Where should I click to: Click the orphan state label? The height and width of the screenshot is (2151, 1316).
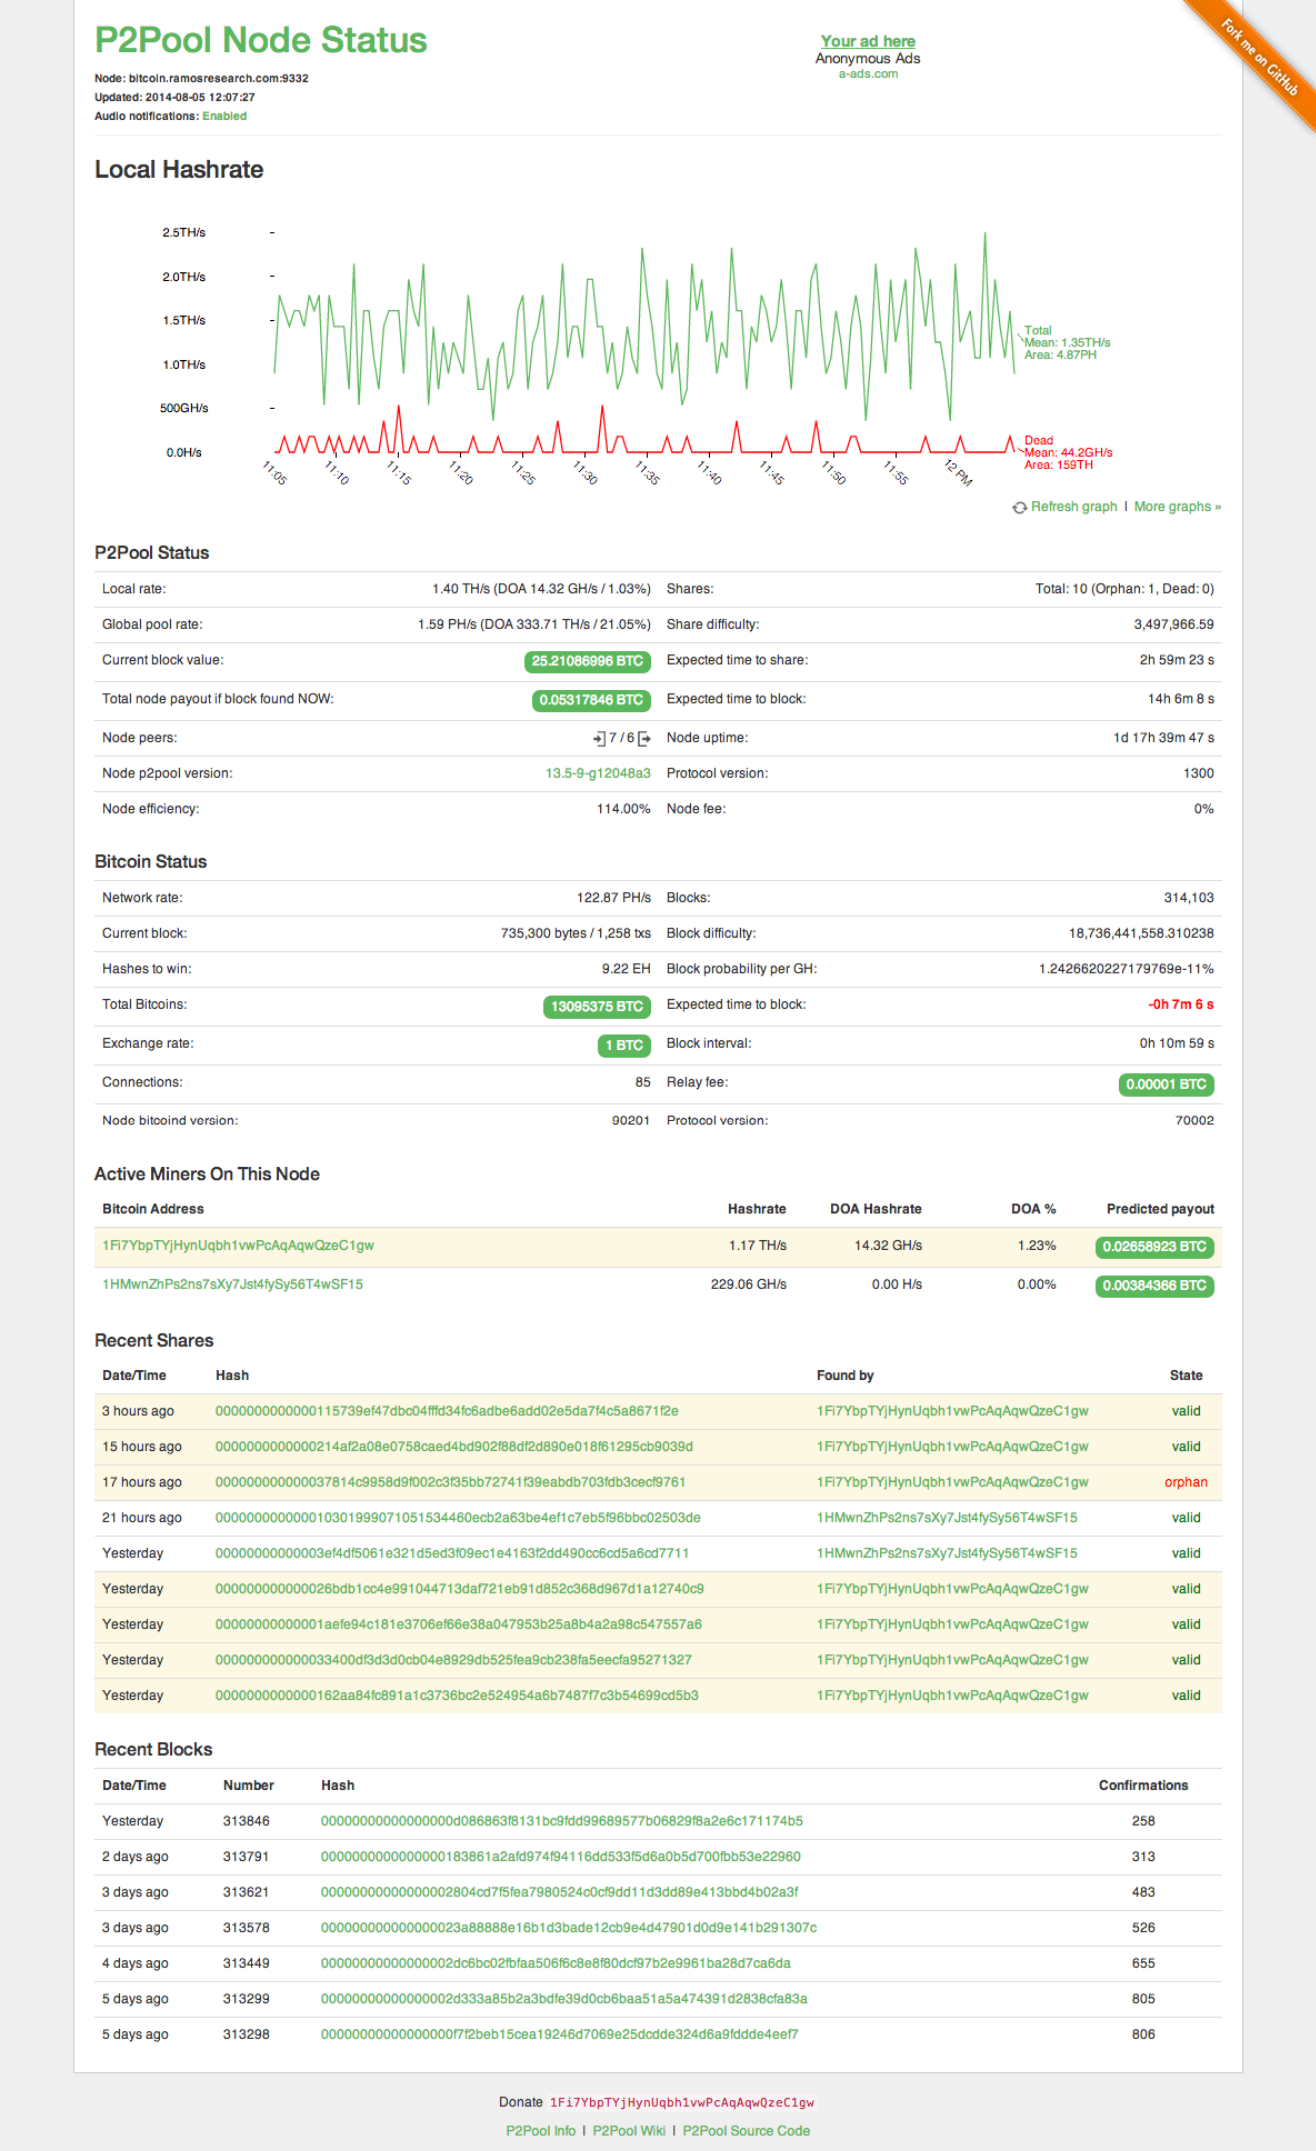[1186, 1482]
